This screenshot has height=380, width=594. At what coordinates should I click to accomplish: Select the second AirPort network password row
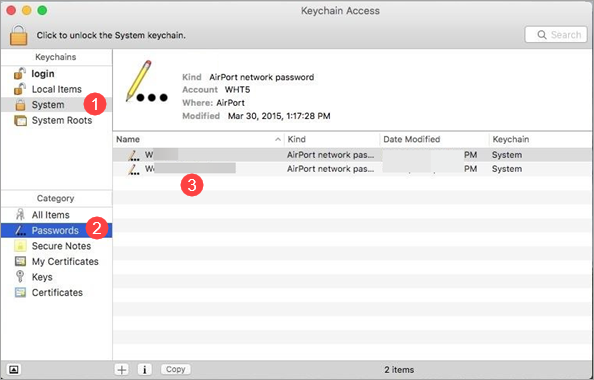click(x=352, y=169)
